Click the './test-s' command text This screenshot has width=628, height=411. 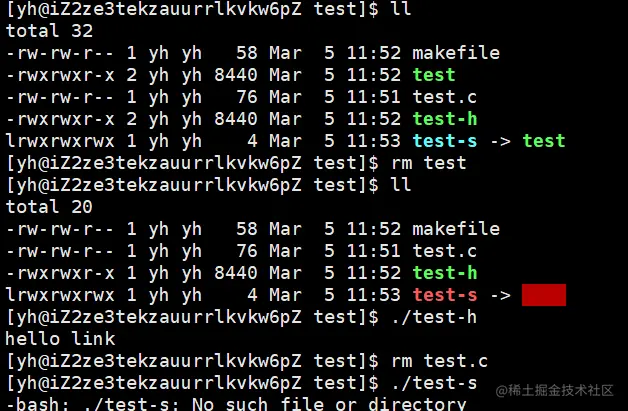[x=434, y=383]
